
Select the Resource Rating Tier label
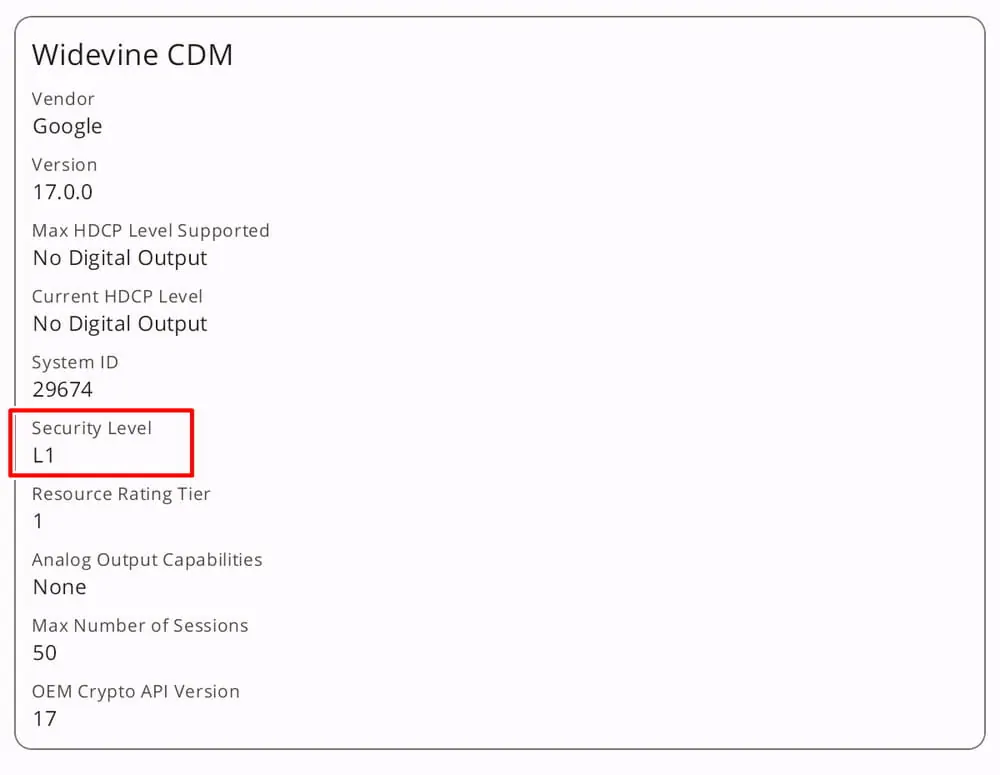[x=121, y=494]
